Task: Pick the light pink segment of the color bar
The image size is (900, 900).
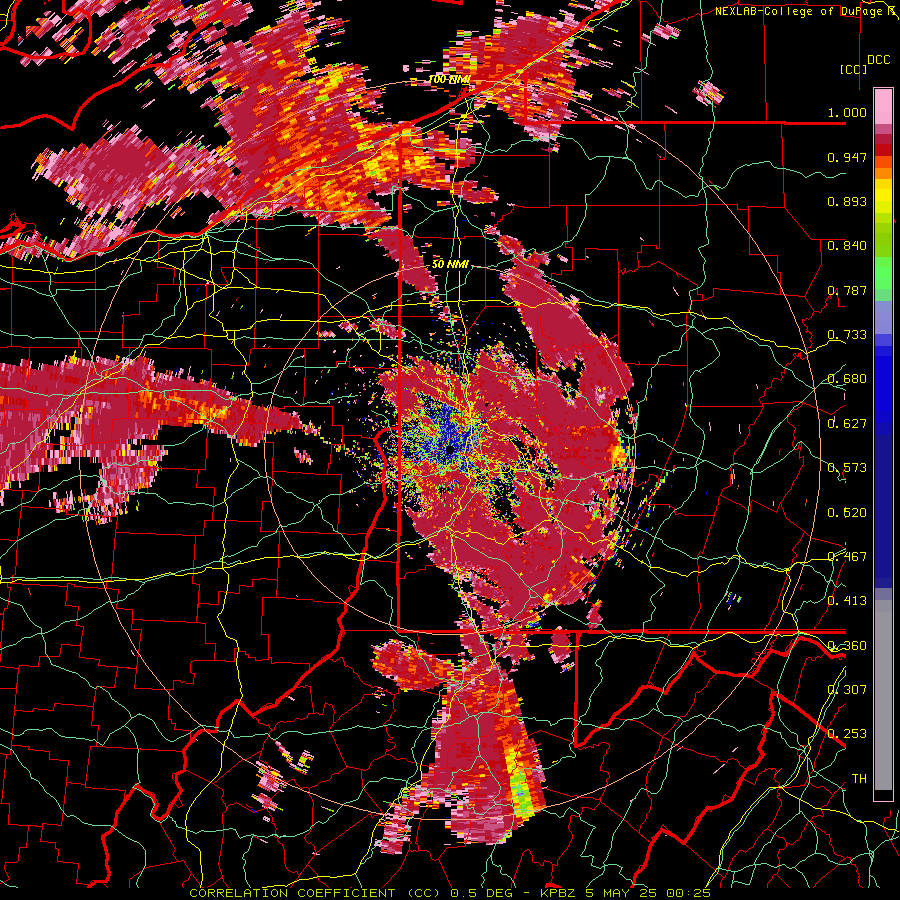Action: pos(883,108)
